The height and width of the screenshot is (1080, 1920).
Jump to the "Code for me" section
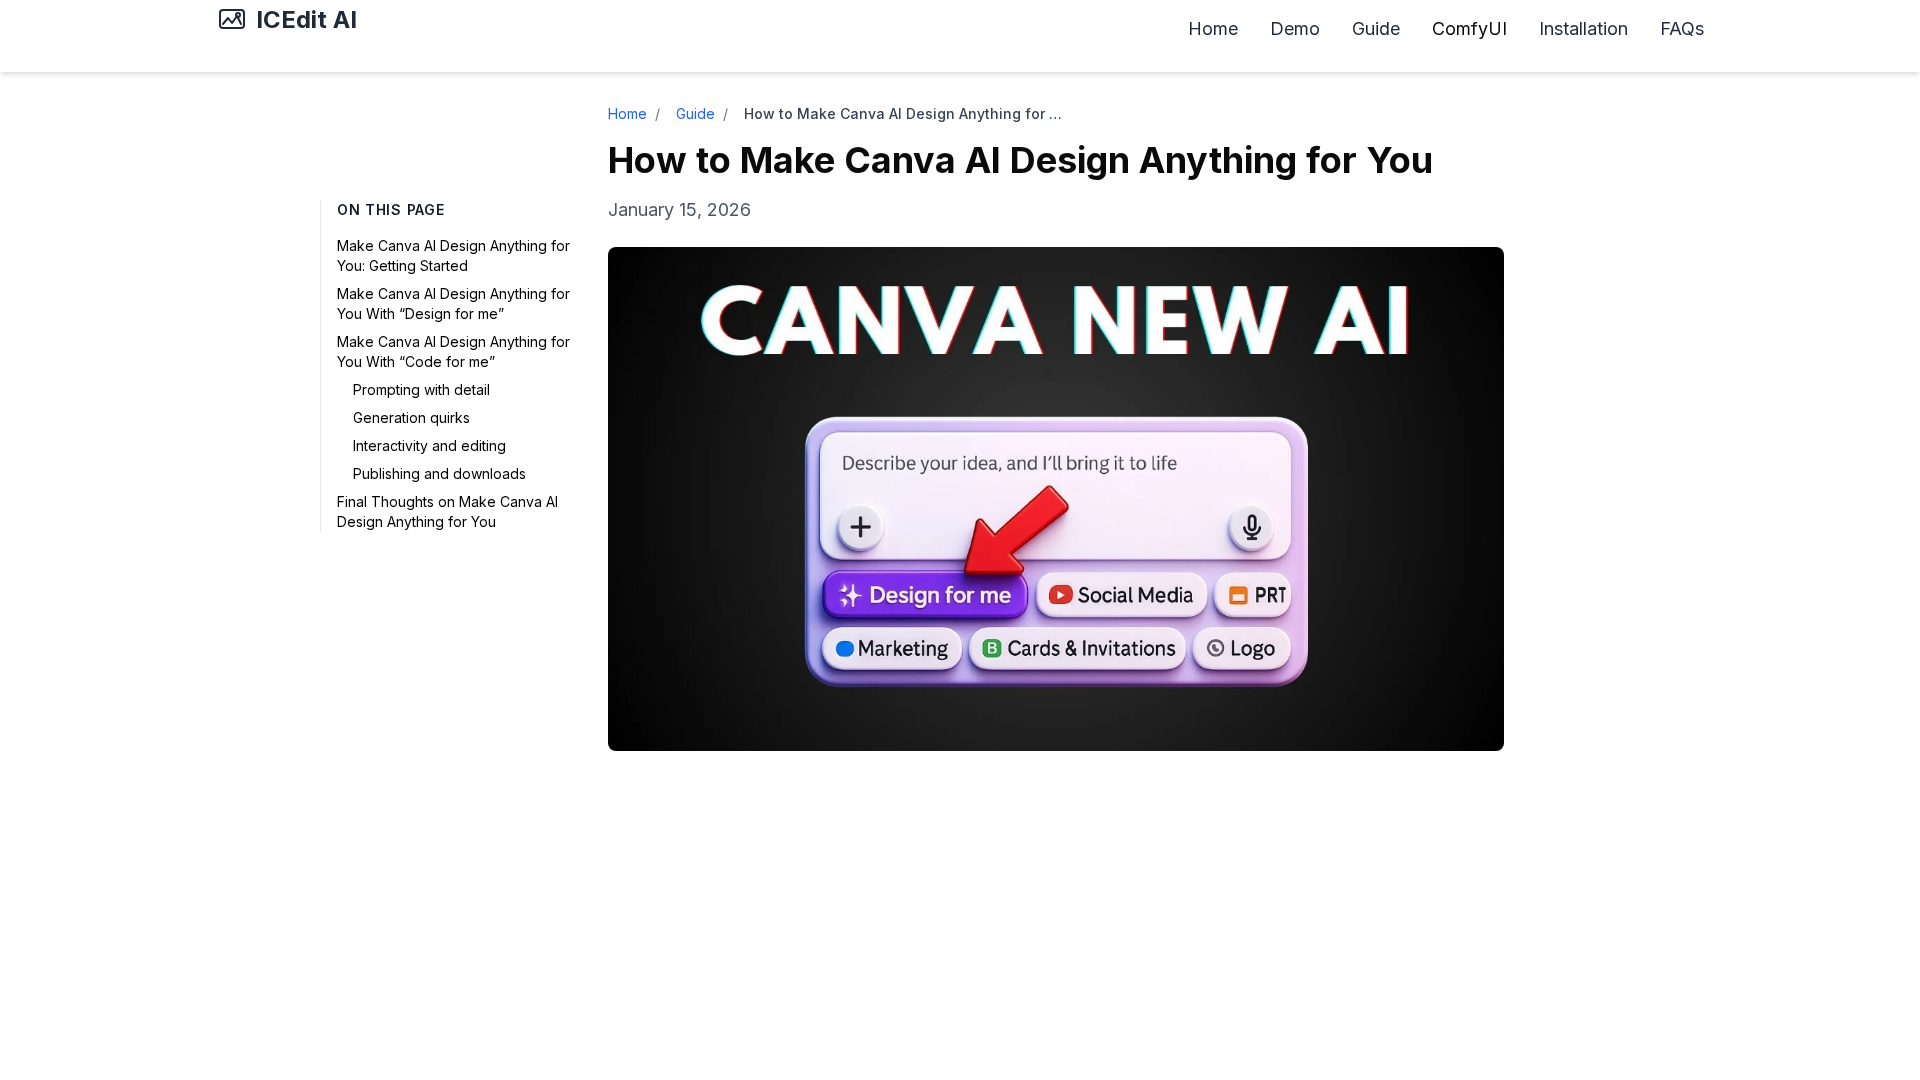452,352
